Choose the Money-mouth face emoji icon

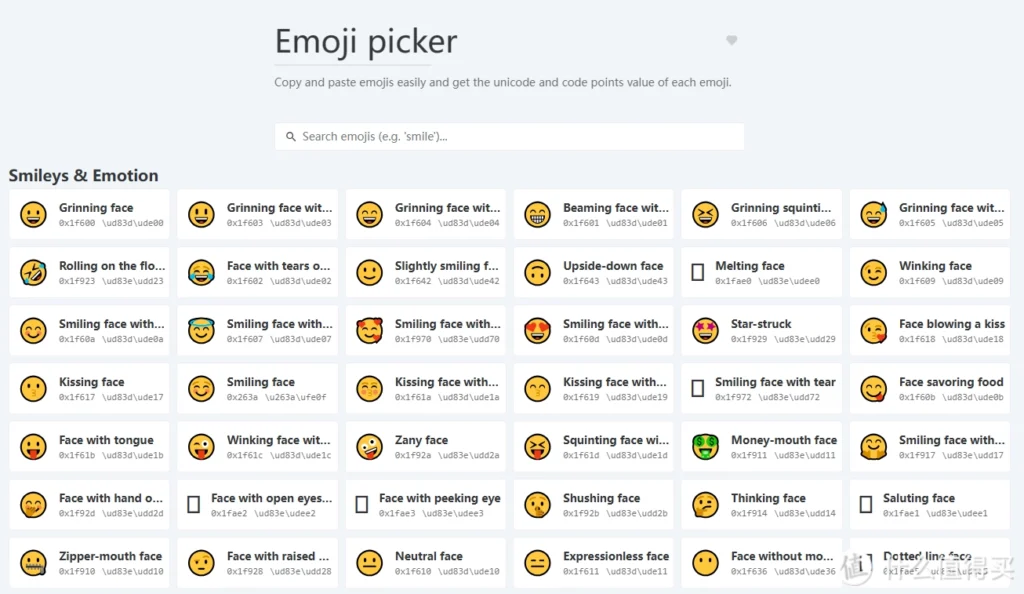click(x=706, y=447)
